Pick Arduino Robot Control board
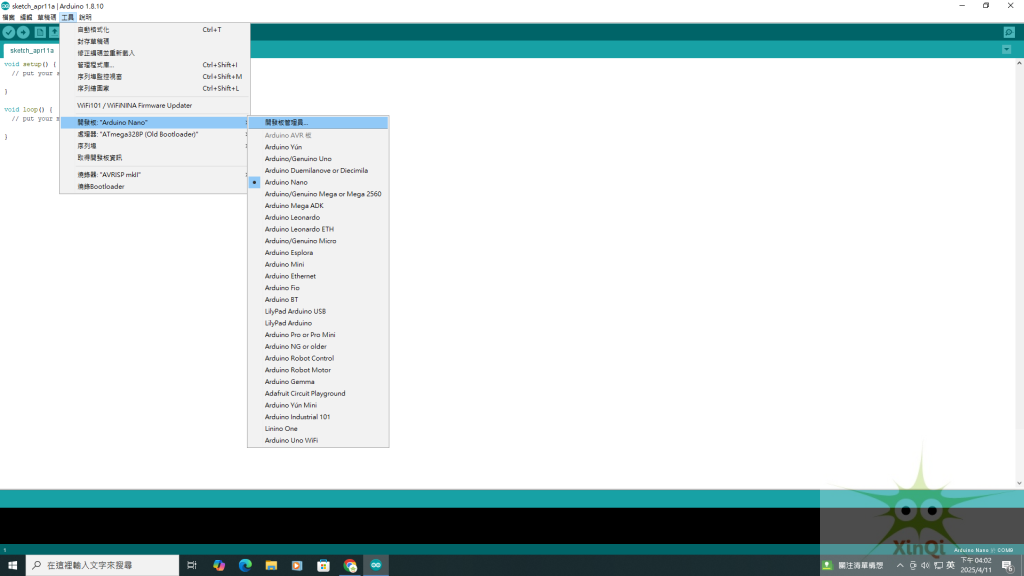The height and width of the screenshot is (576, 1024). coord(318,359)
